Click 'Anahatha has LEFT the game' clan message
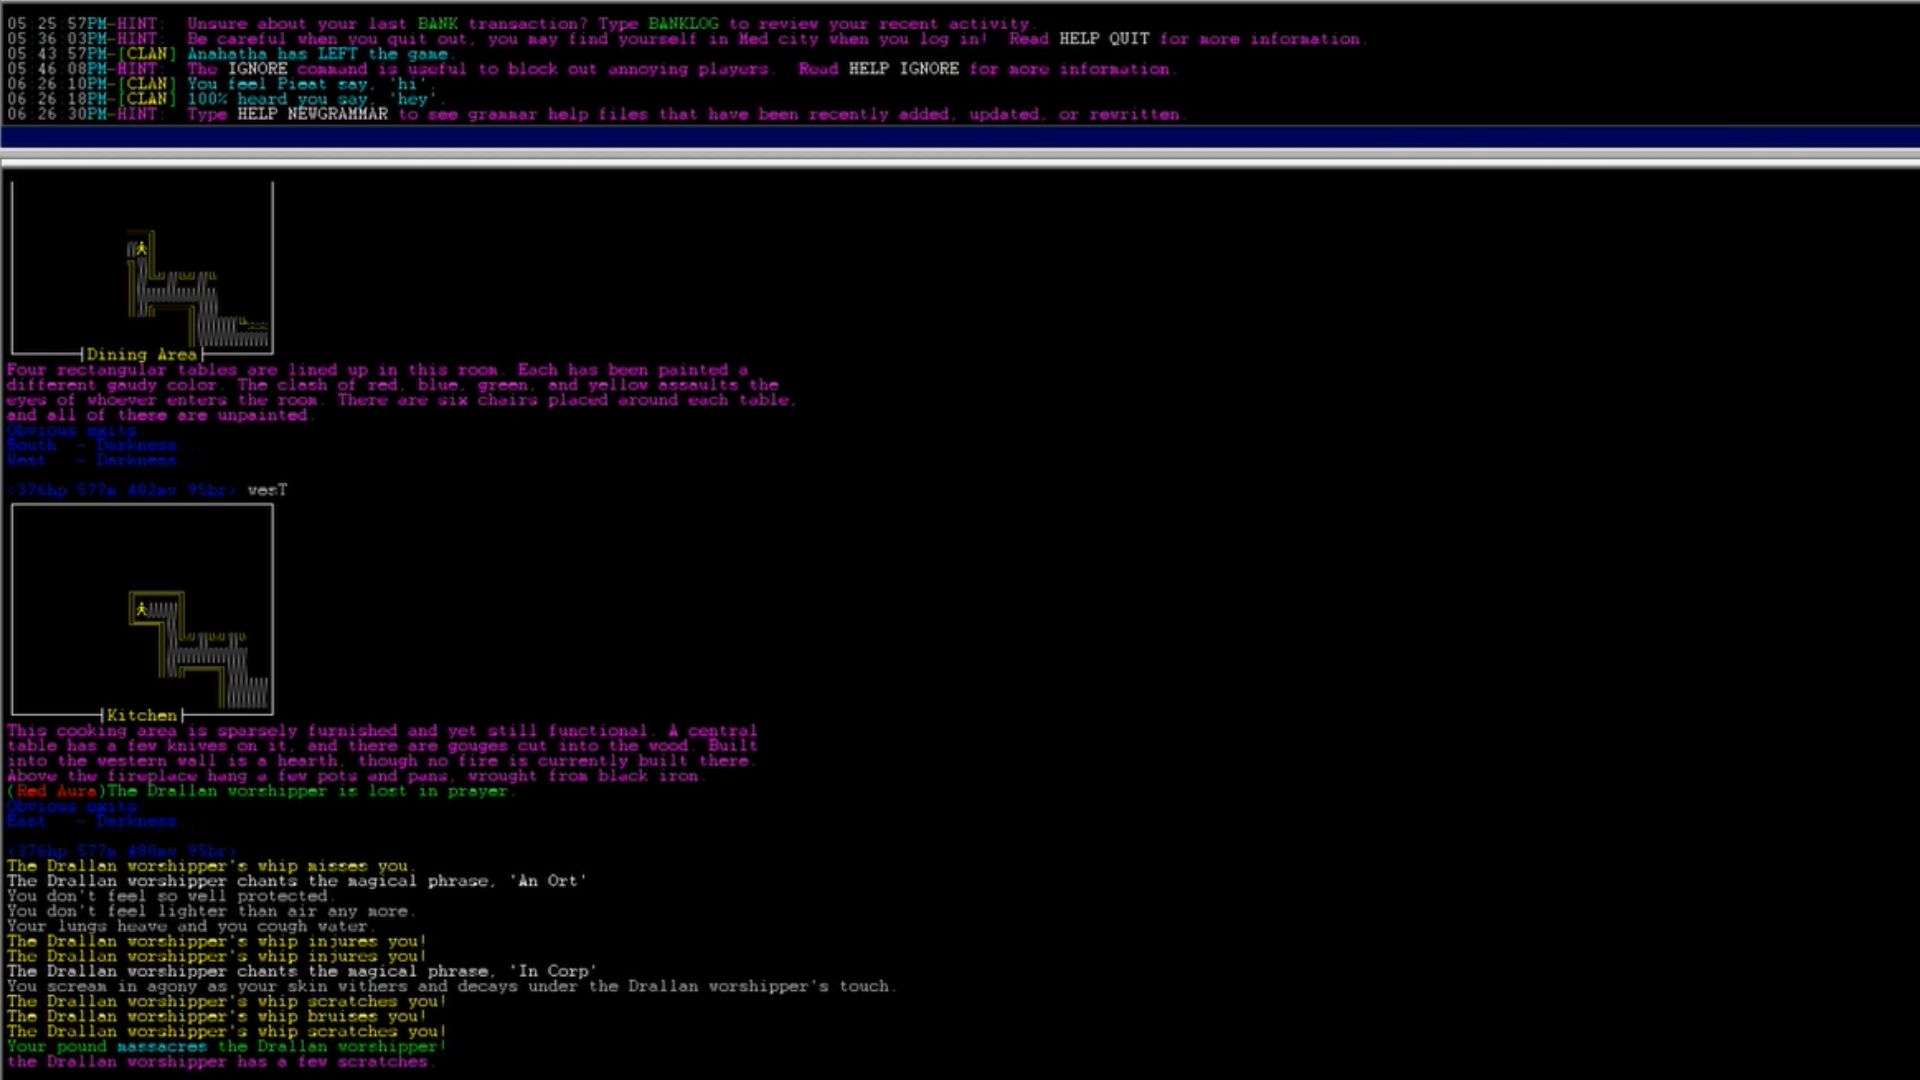 [x=320, y=53]
